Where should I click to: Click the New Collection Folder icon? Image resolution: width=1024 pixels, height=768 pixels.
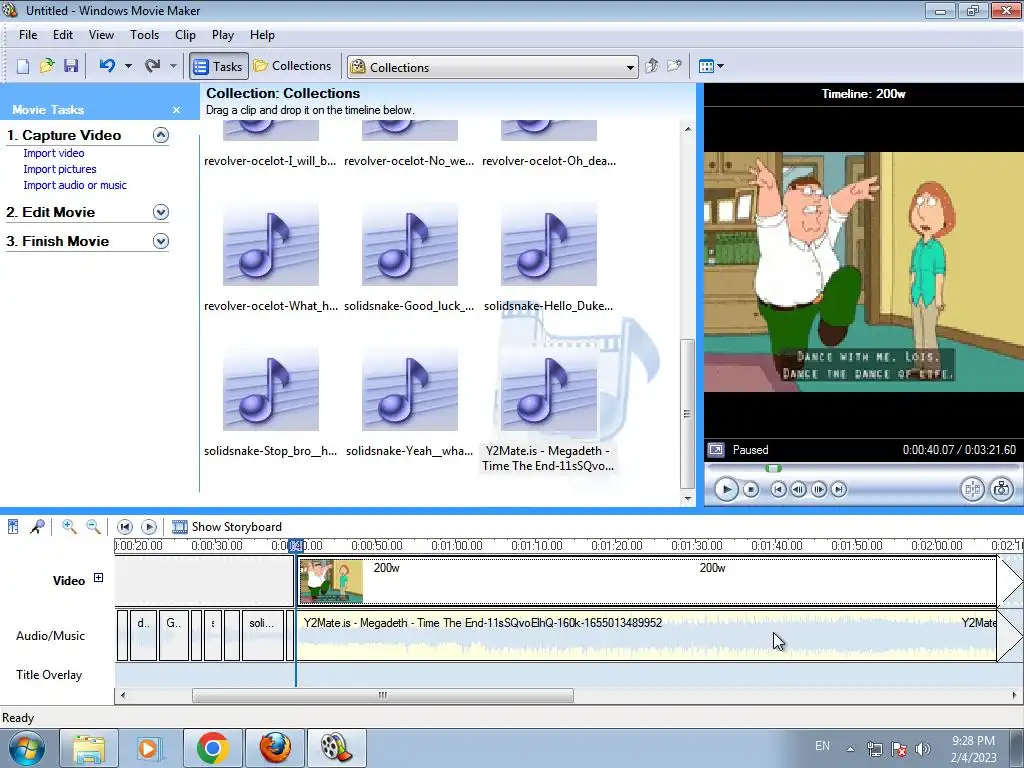point(674,66)
